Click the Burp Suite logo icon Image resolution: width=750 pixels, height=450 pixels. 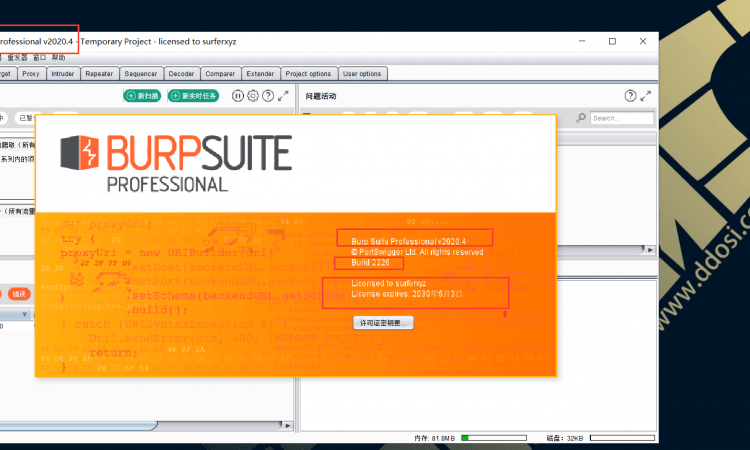click(x=79, y=153)
